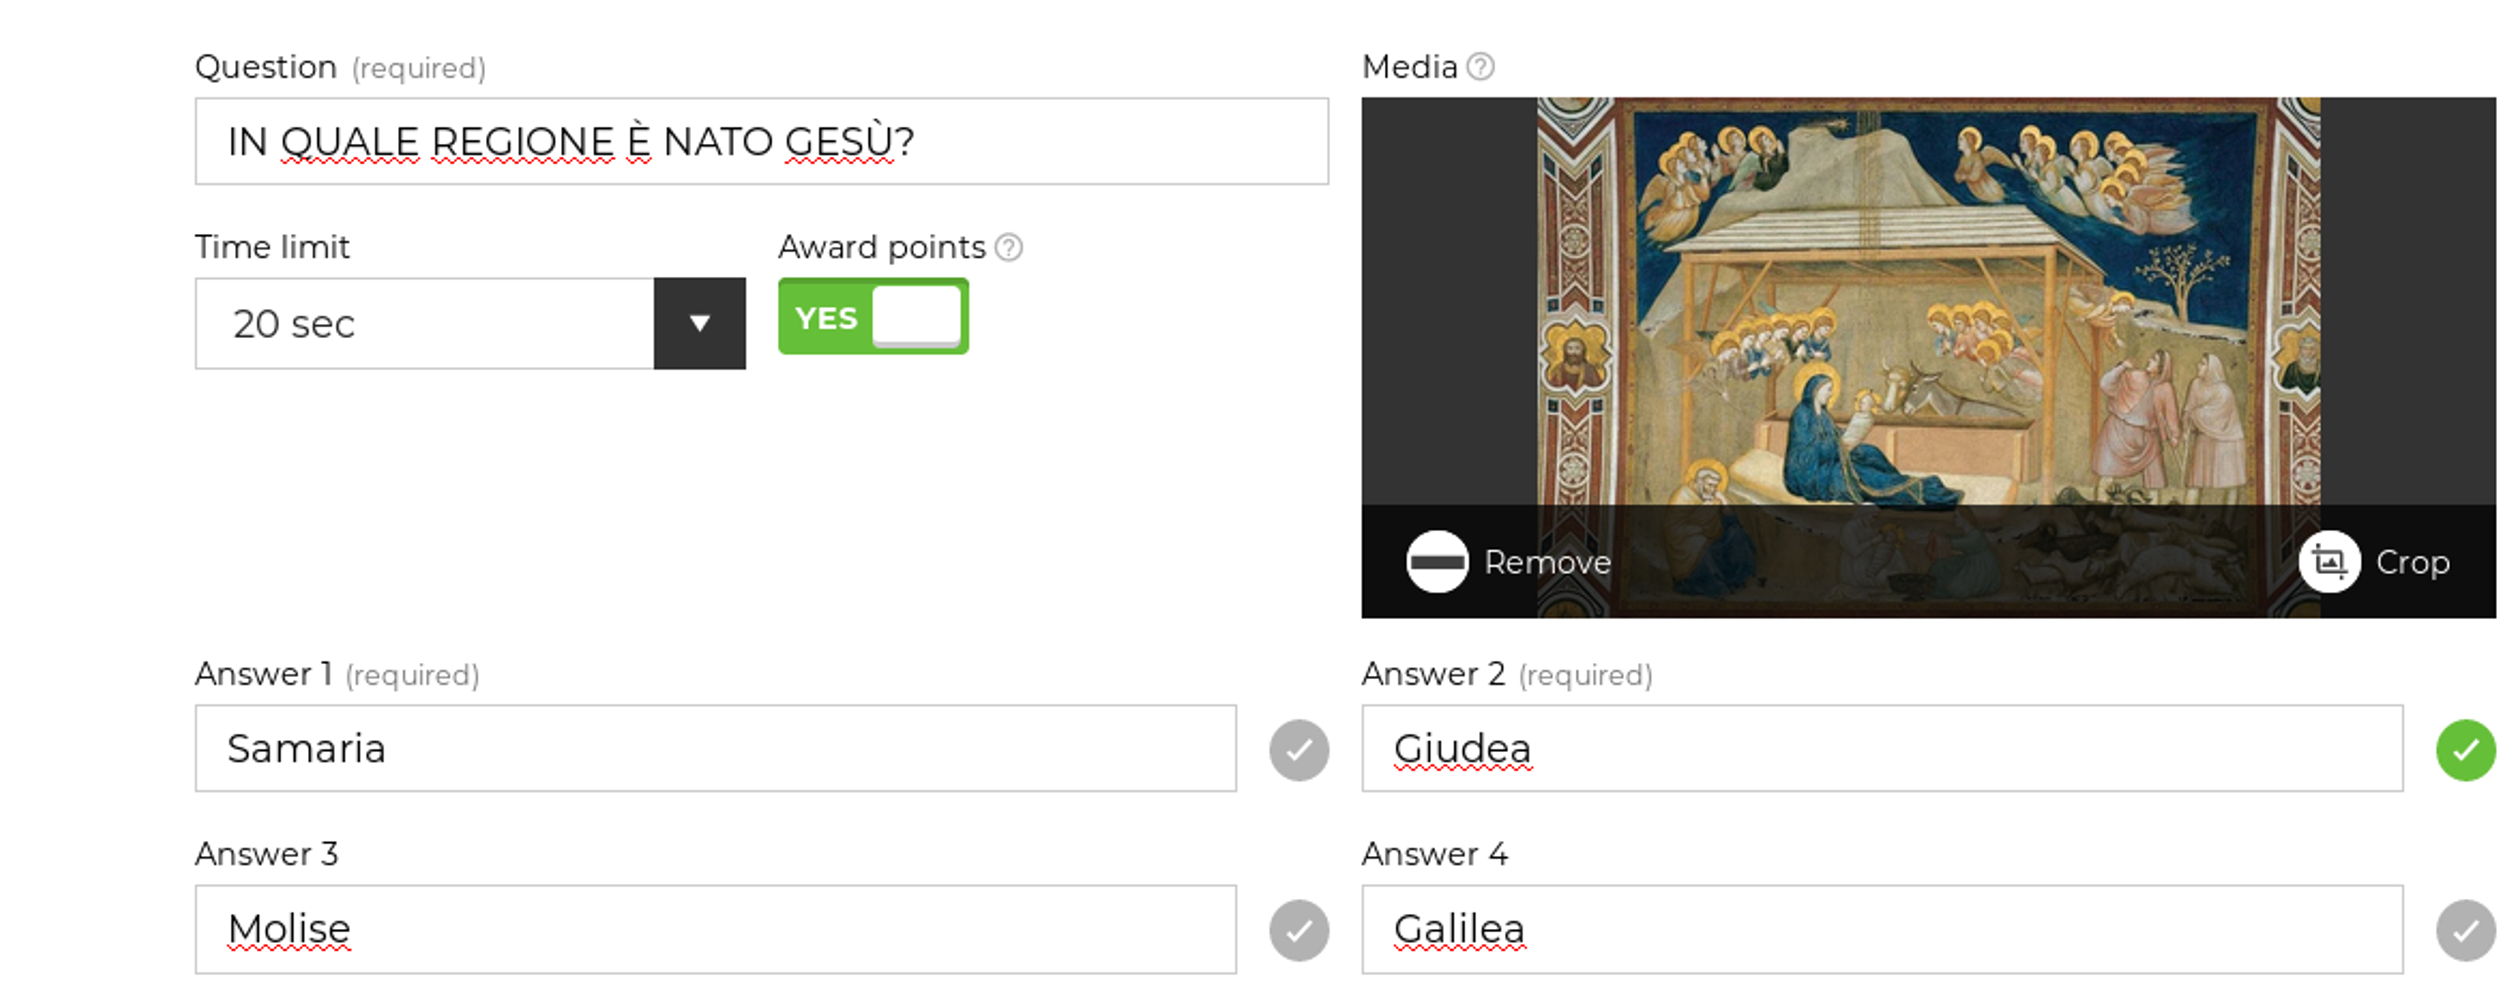The image size is (2500, 1000).
Task: Select the 20 sec time limit field
Action: pos(425,323)
